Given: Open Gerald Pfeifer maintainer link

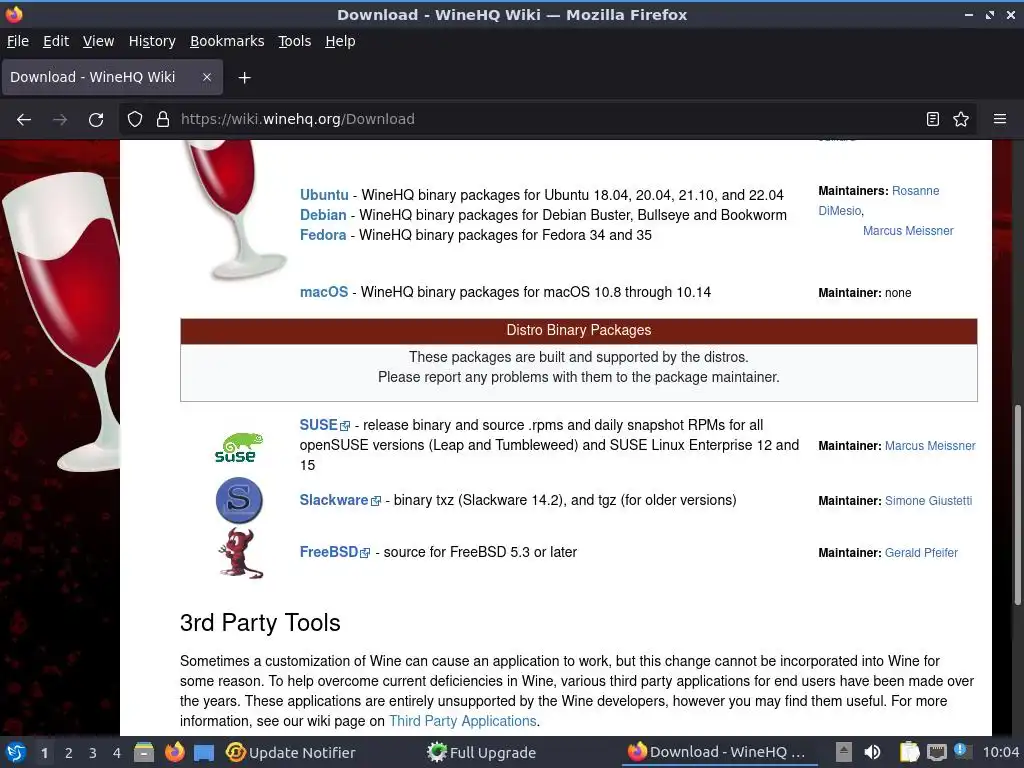Looking at the screenshot, I should (921, 553).
